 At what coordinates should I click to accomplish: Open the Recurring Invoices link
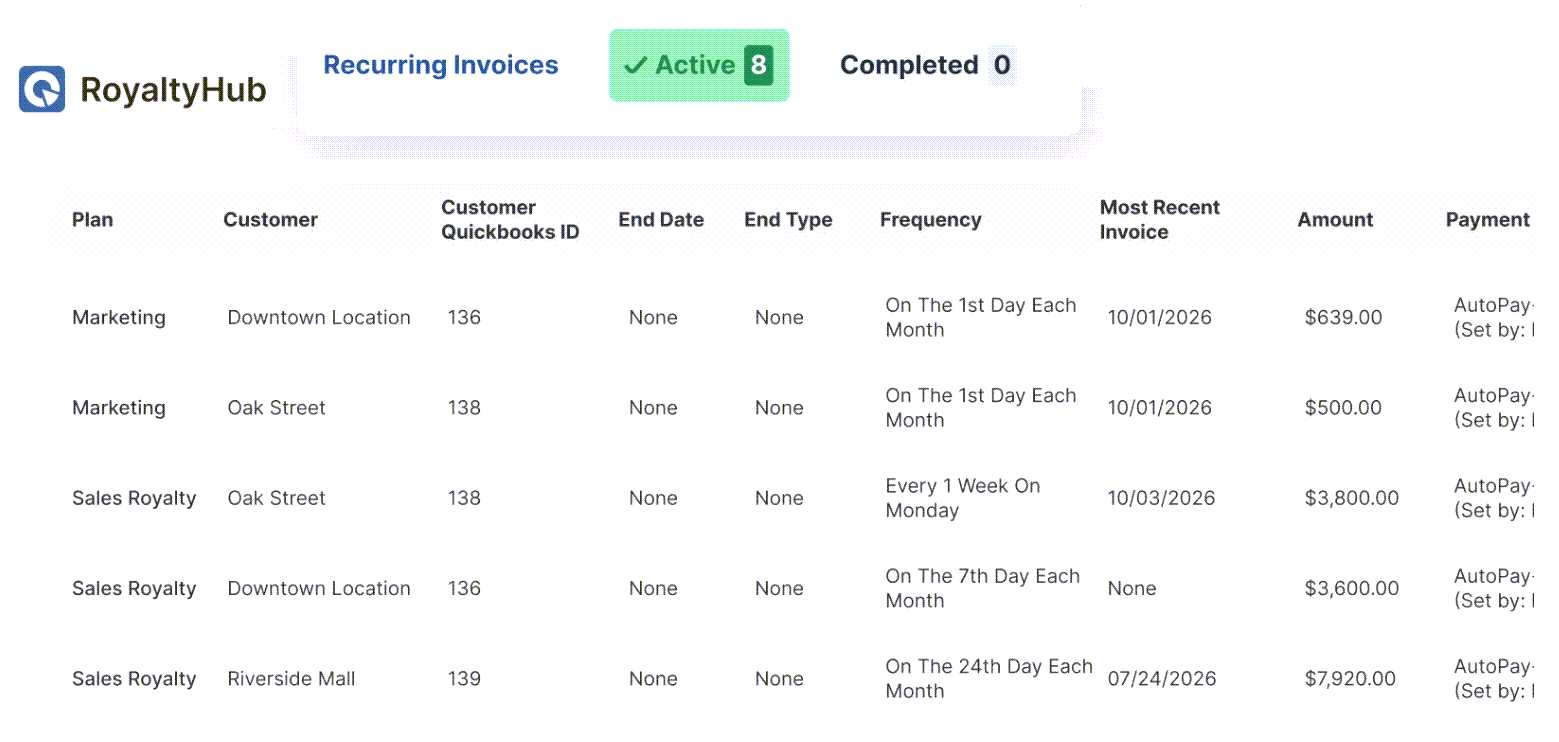click(441, 65)
